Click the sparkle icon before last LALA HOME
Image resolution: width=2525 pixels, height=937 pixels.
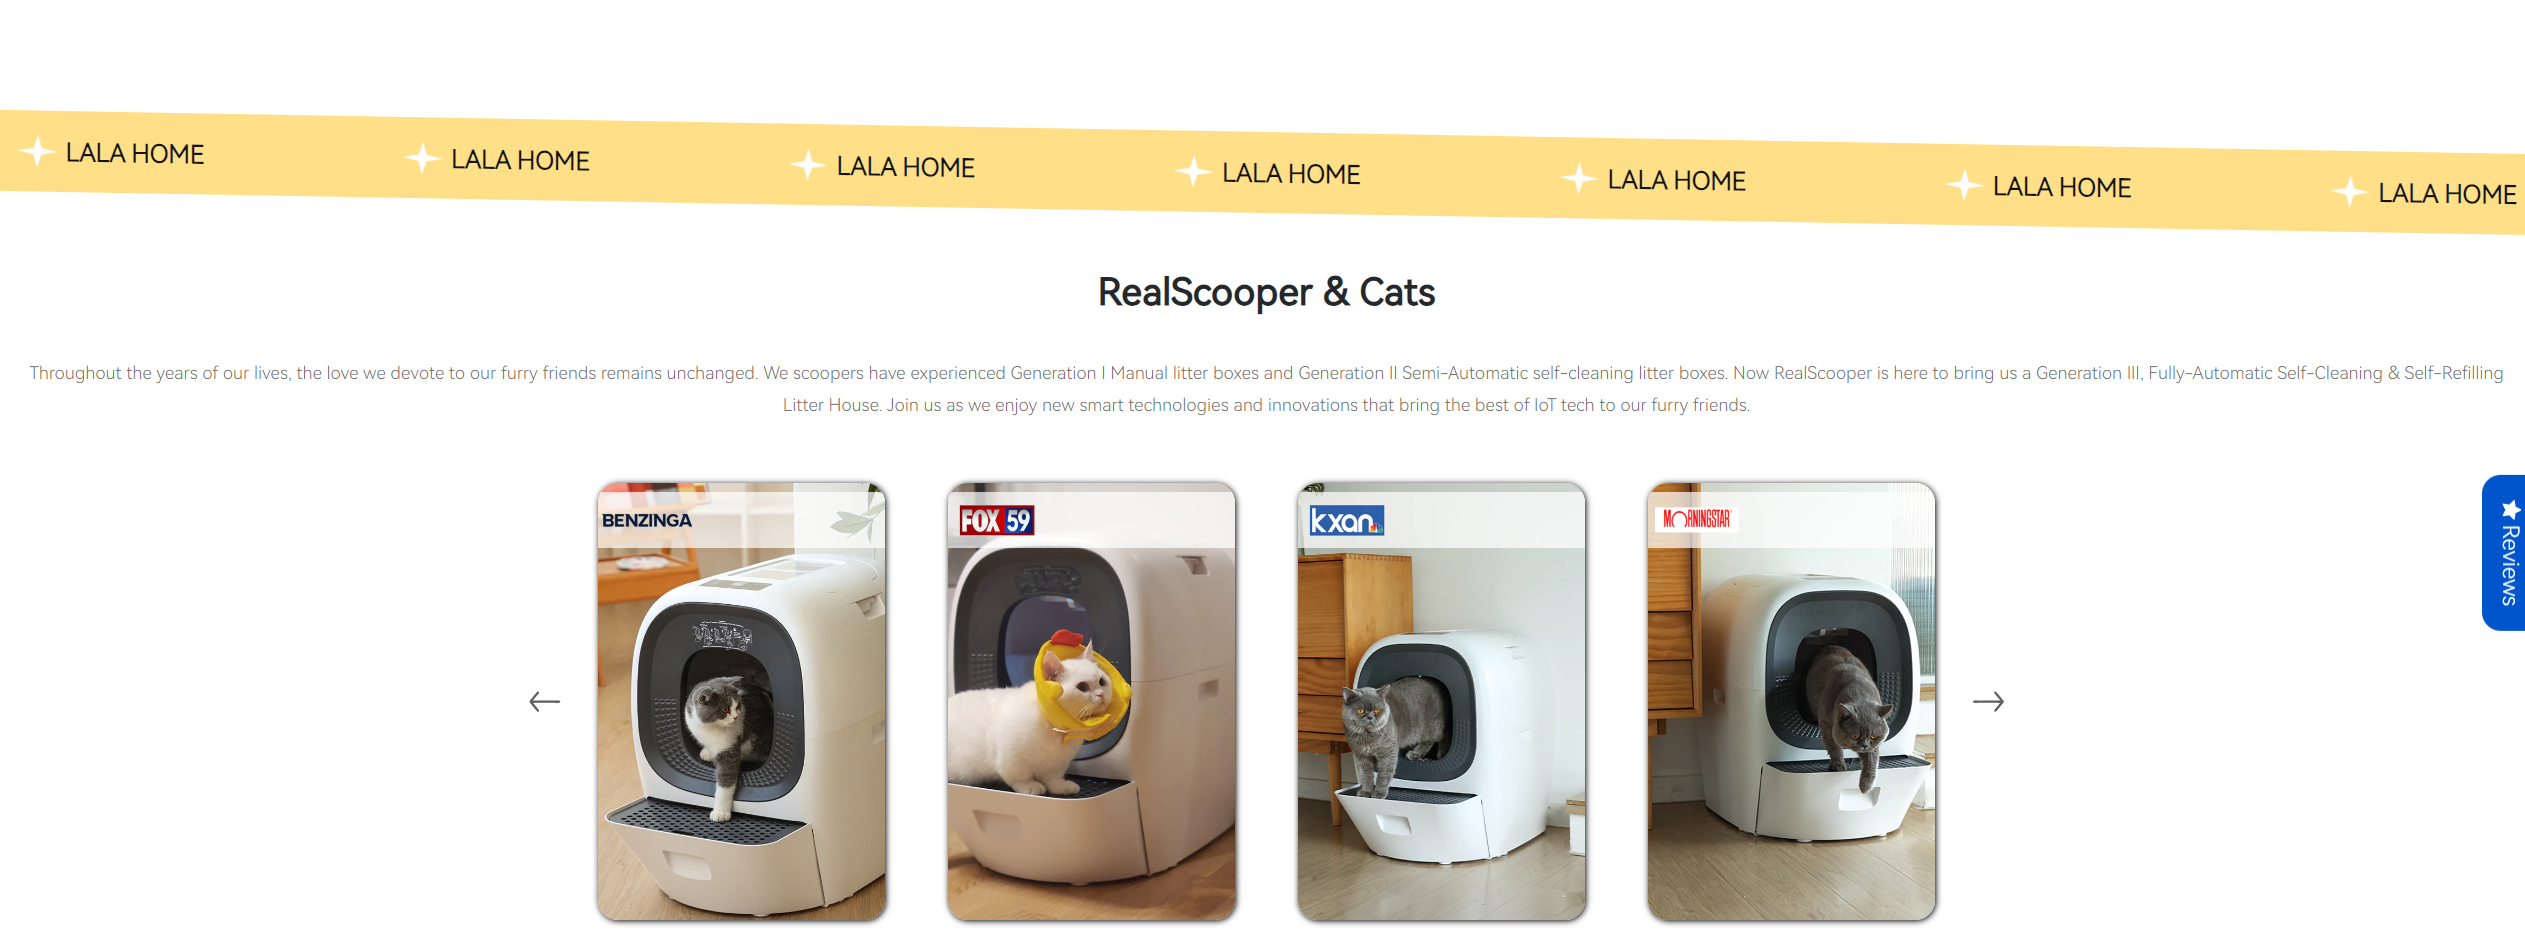[2349, 191]
